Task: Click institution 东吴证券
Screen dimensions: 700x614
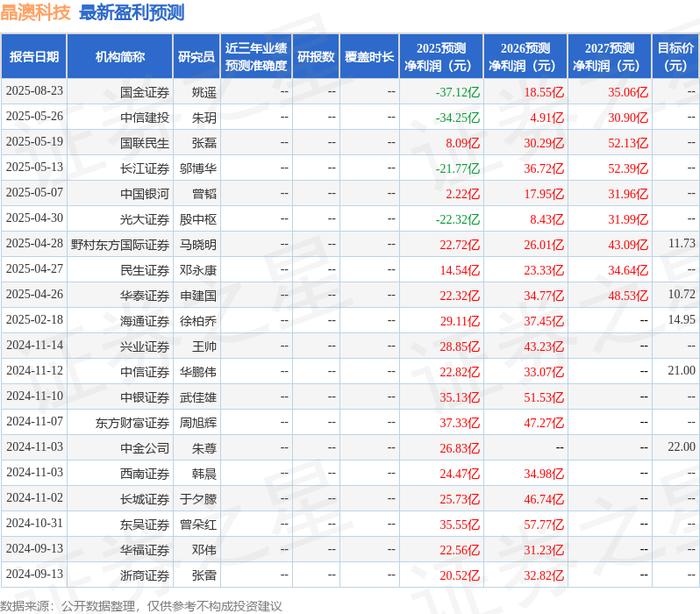Action: (145, 525)
